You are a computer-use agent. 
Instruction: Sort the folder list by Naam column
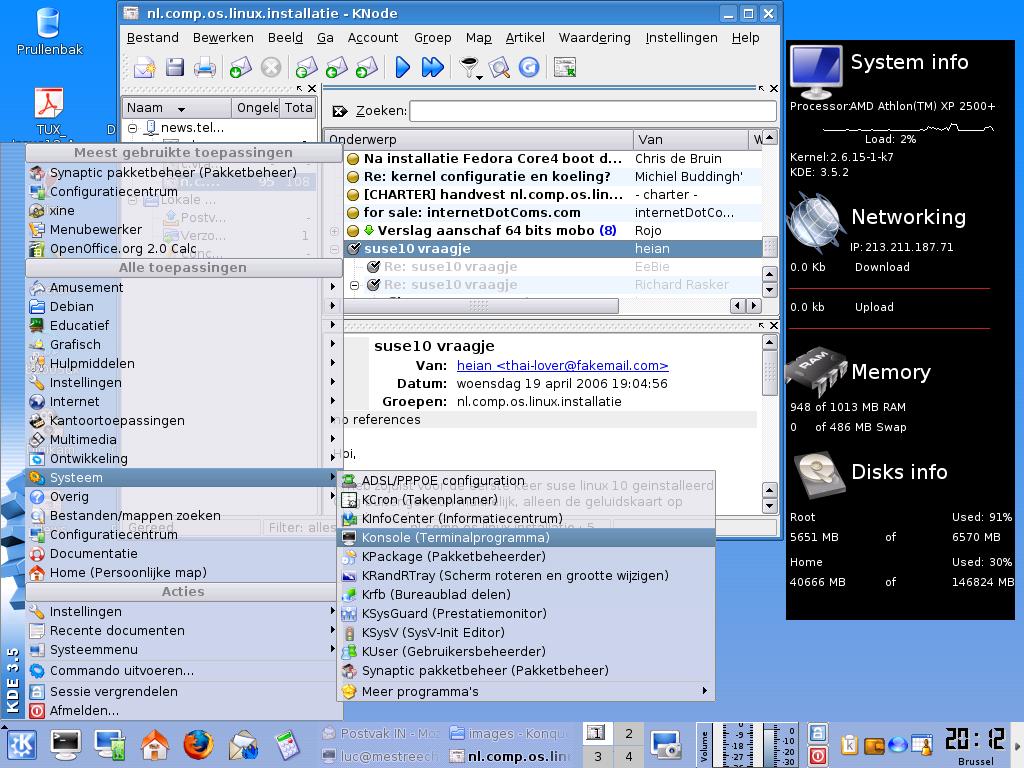(x=176, y=108)
